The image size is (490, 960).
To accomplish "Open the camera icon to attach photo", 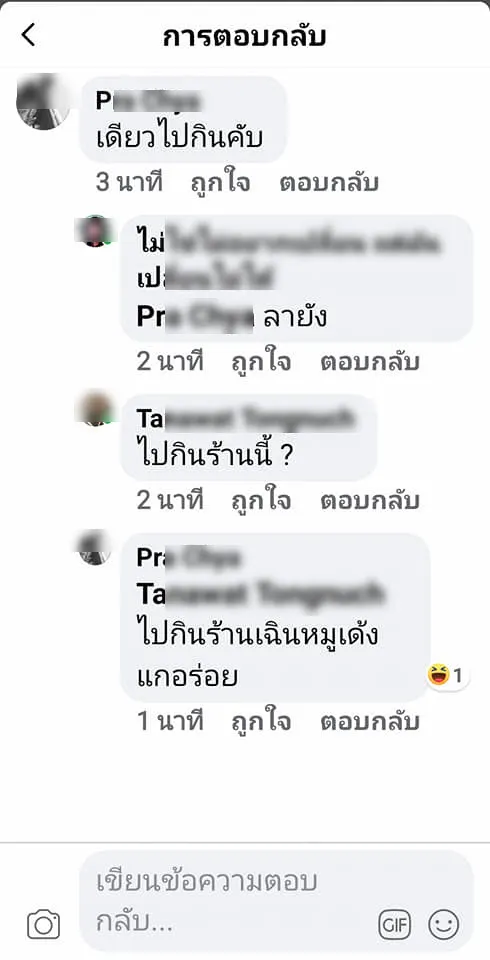I will (43, 924).
